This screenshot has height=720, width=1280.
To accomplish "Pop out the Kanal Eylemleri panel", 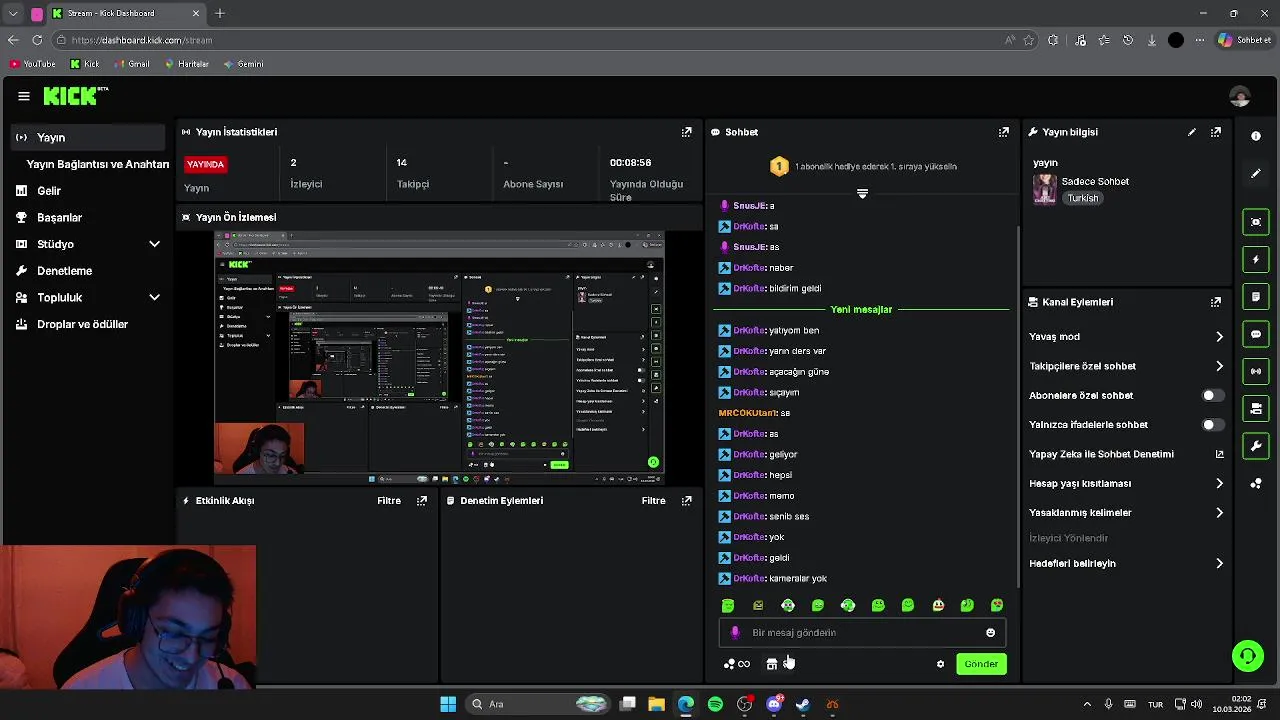I will pyautogui.click(x=1216, y=302).
